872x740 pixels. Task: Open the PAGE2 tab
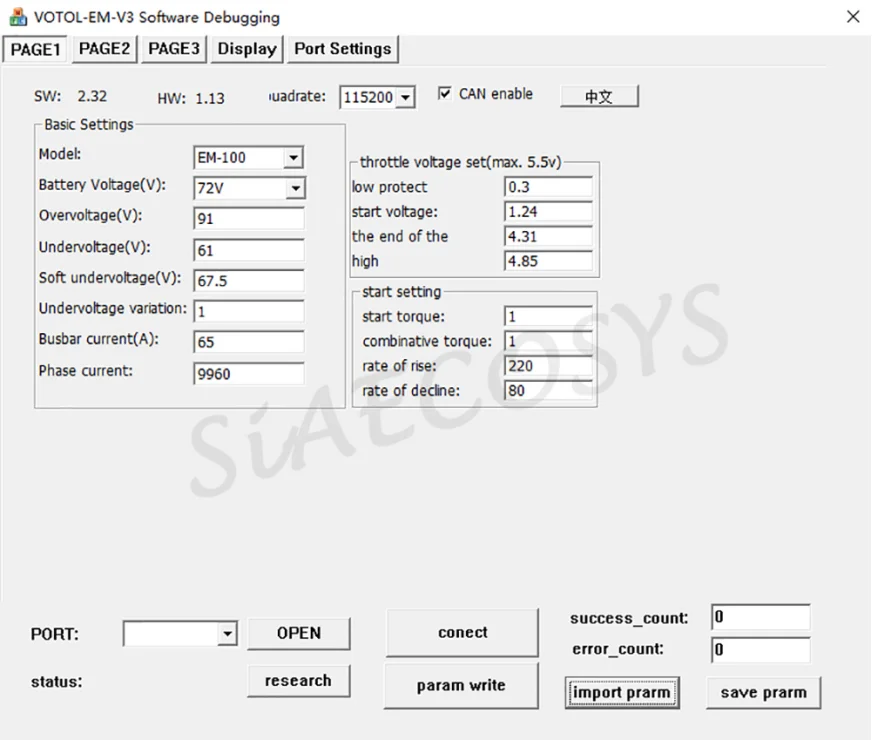104,49
